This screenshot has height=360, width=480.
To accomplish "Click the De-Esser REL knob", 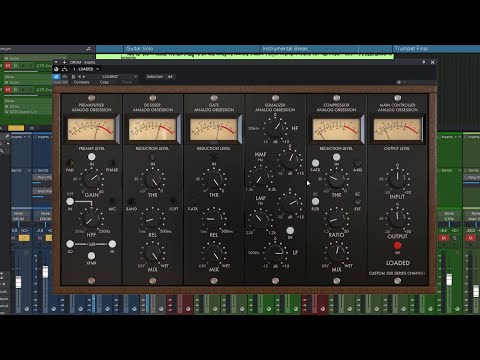I will (x=153, y=219).
